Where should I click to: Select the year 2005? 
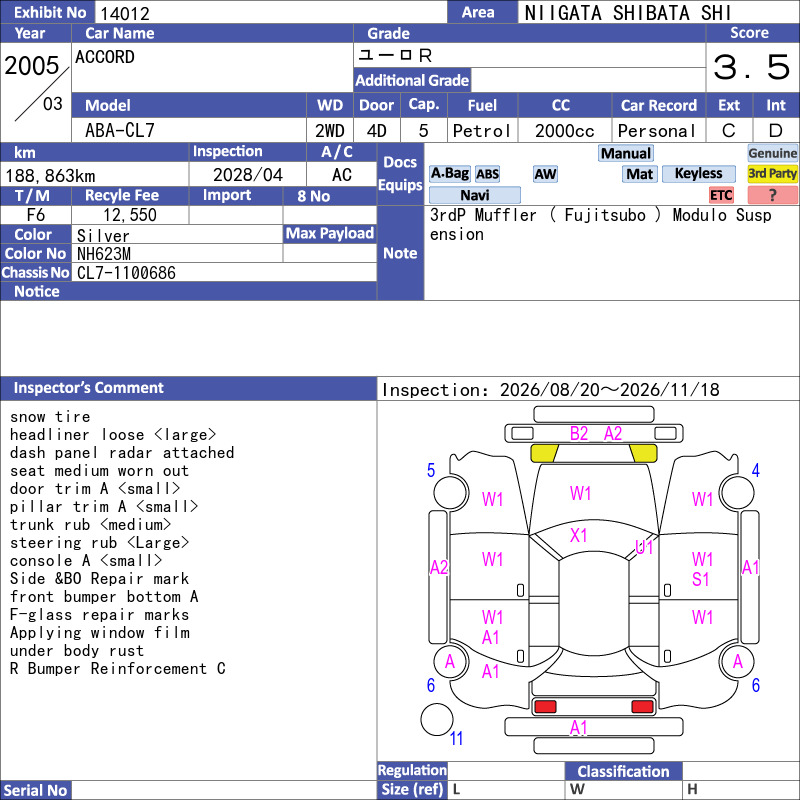pos(32,66)
